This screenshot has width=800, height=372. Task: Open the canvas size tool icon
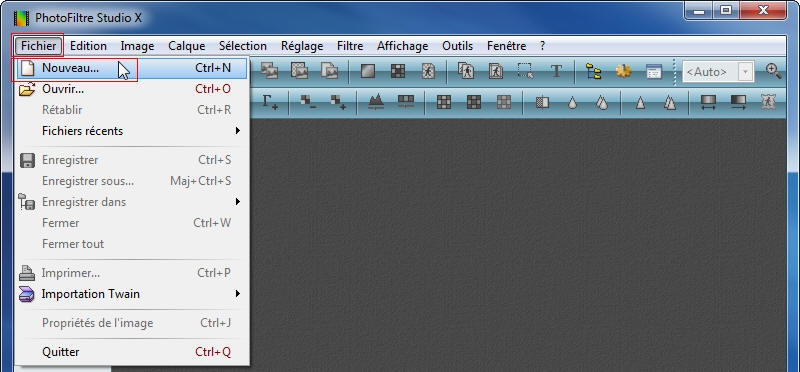496,71
